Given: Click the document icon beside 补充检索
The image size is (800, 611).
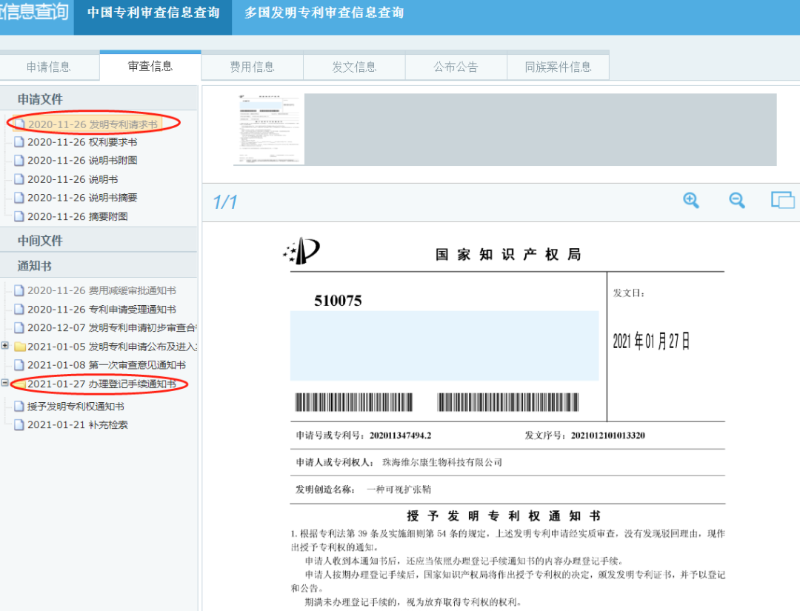Looking at the screenshot, I should (18, 422).
